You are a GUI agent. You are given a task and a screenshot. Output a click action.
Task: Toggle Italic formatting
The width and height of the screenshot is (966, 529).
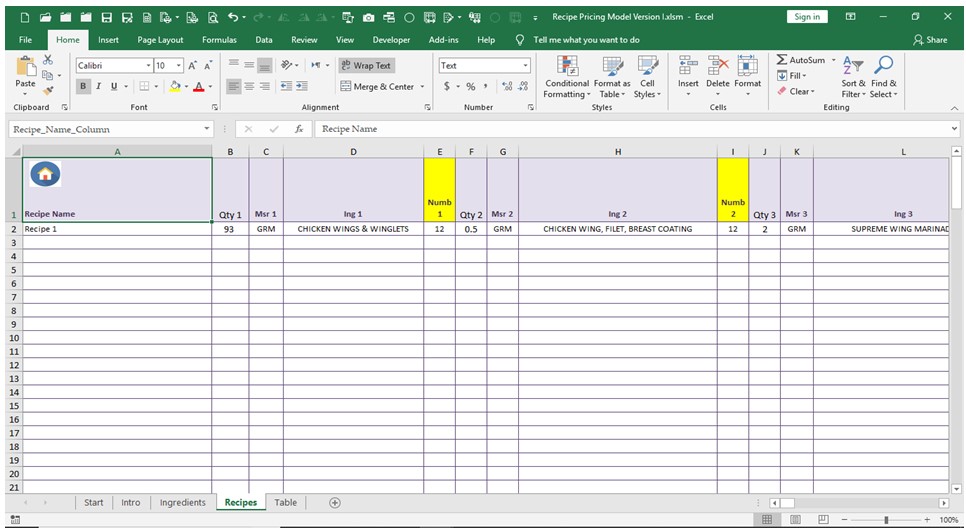pyautogui.click(x=98, y=86)
